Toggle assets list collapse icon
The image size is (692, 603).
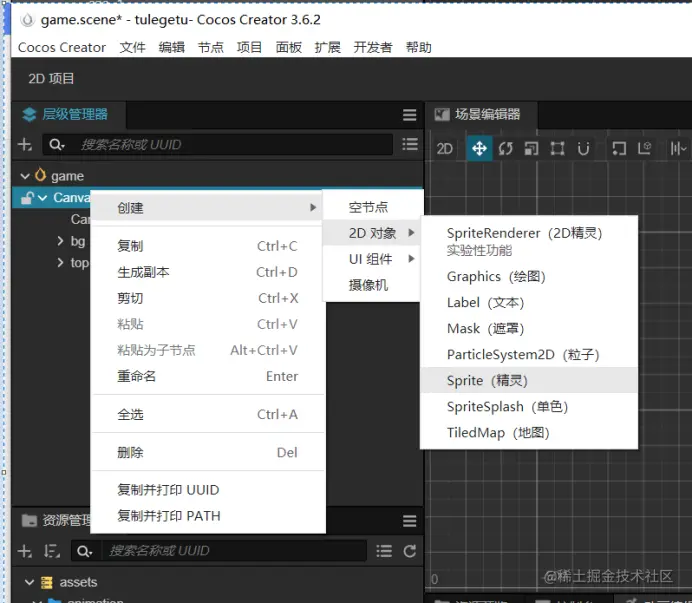384,551
